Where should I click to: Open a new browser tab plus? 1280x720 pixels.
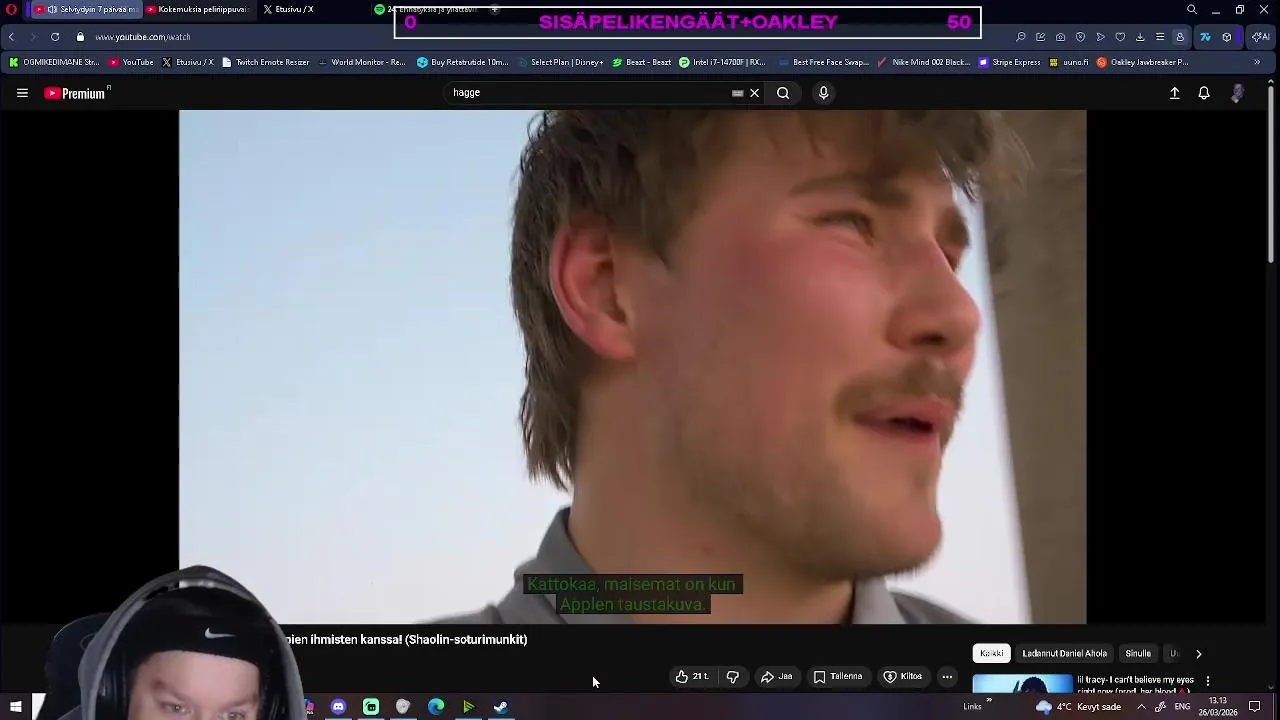tap(494, 10)
